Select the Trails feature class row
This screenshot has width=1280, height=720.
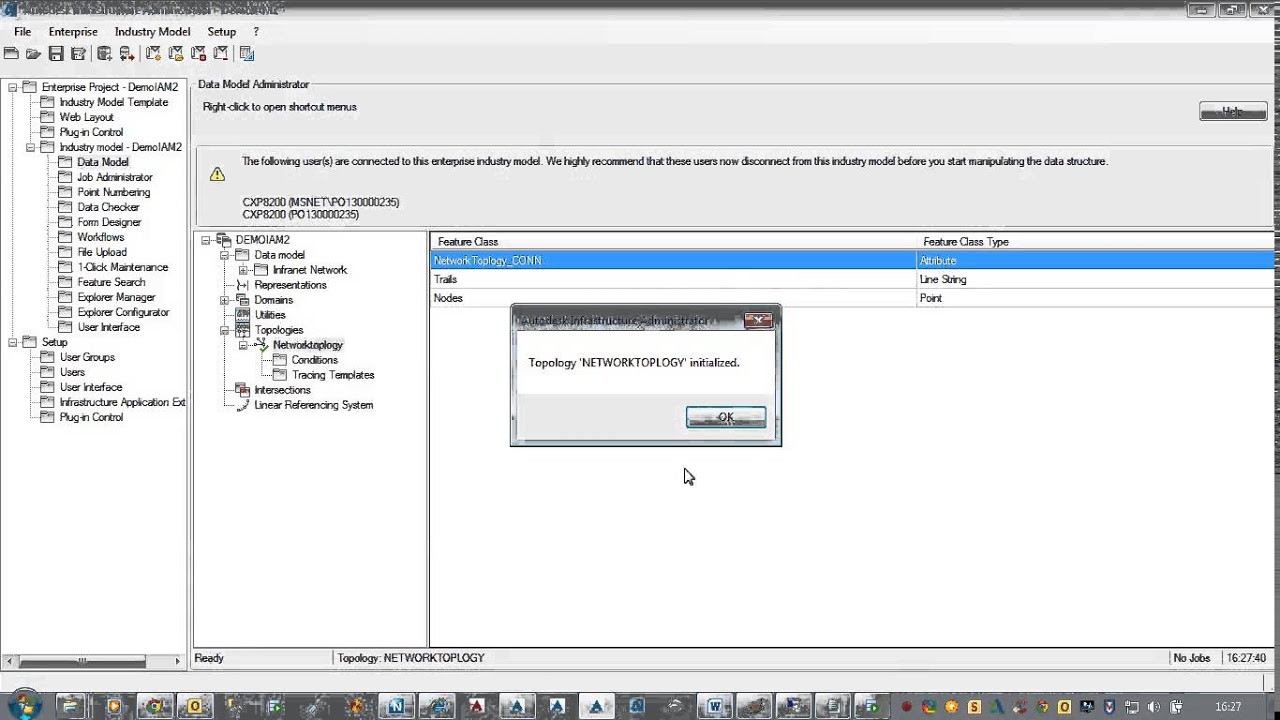(853, 280)
